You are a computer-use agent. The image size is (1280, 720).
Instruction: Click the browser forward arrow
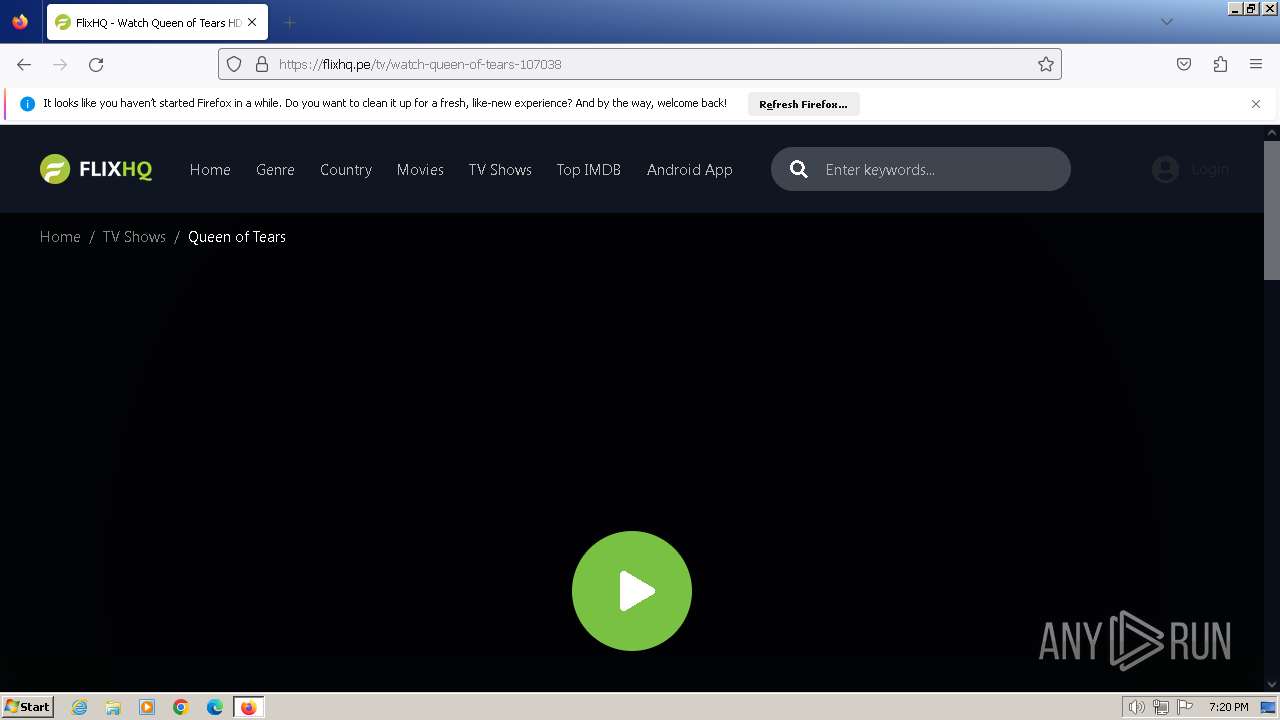point(60,64)
